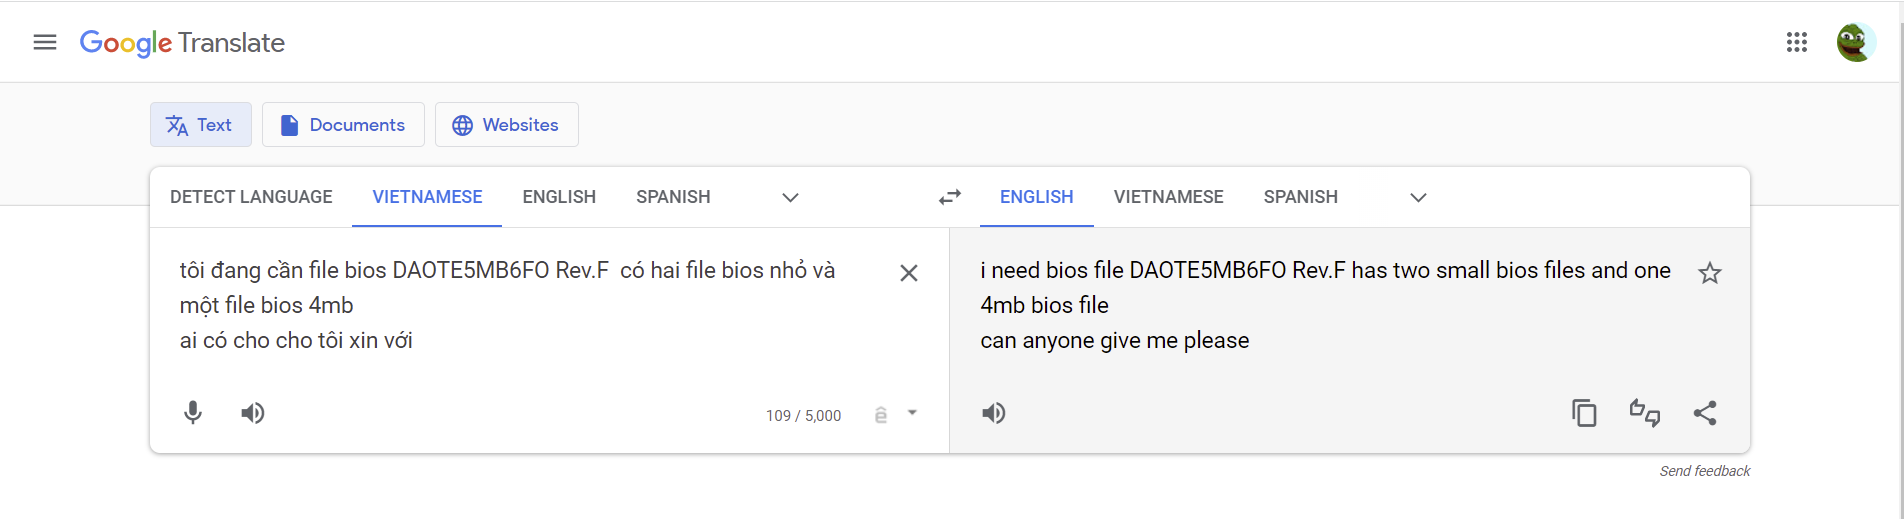Screen dimensions: 1904x519
Task: Save translation with the star icon
Action: (x=1710, y=273)
